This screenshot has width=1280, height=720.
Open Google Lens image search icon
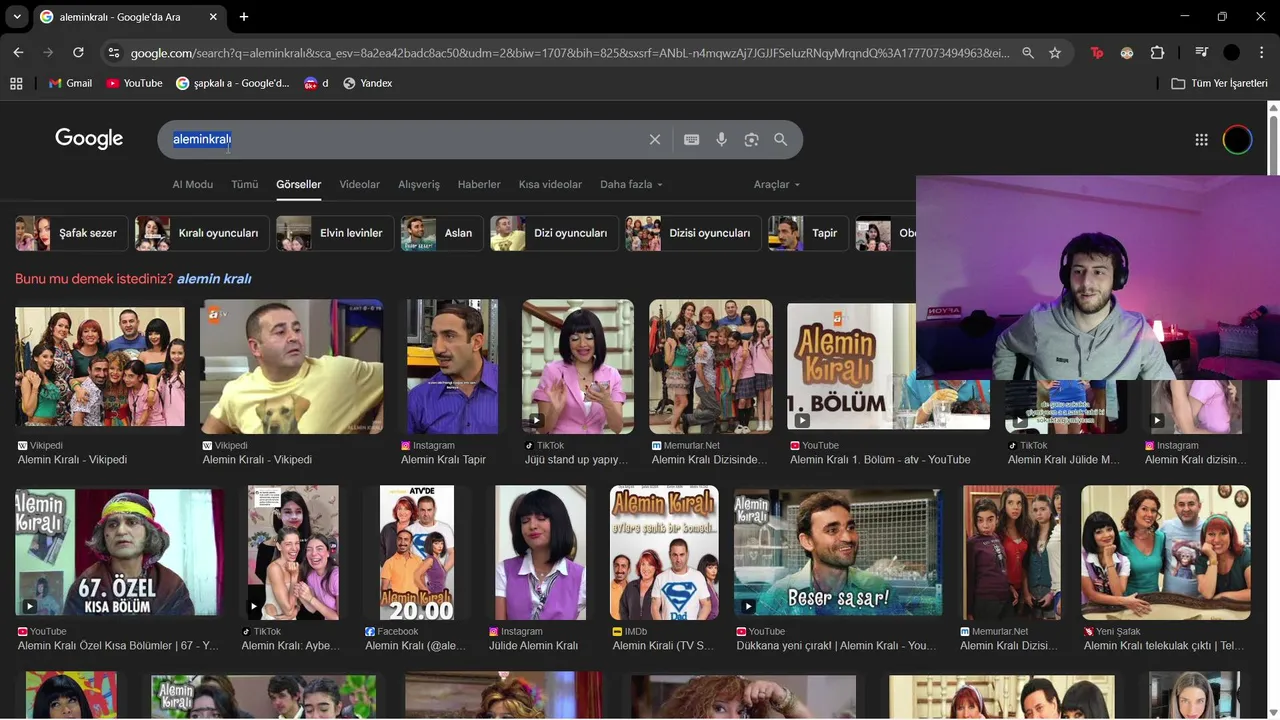pyautogui.click(x=751, y=140)
